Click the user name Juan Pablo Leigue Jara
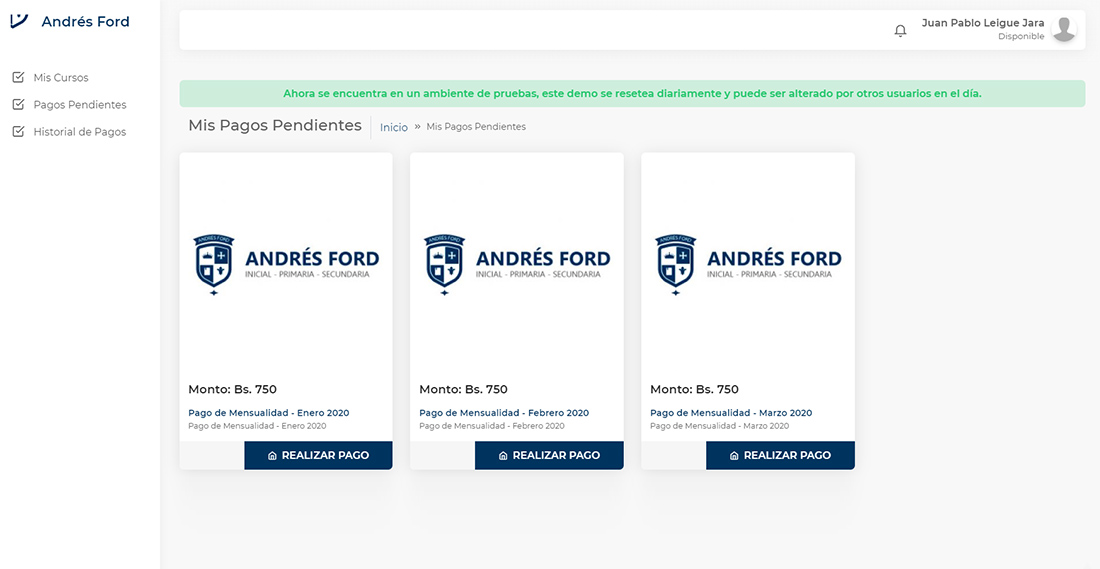Viewport: 1100px width, 569px height. (x=983, y=23)
